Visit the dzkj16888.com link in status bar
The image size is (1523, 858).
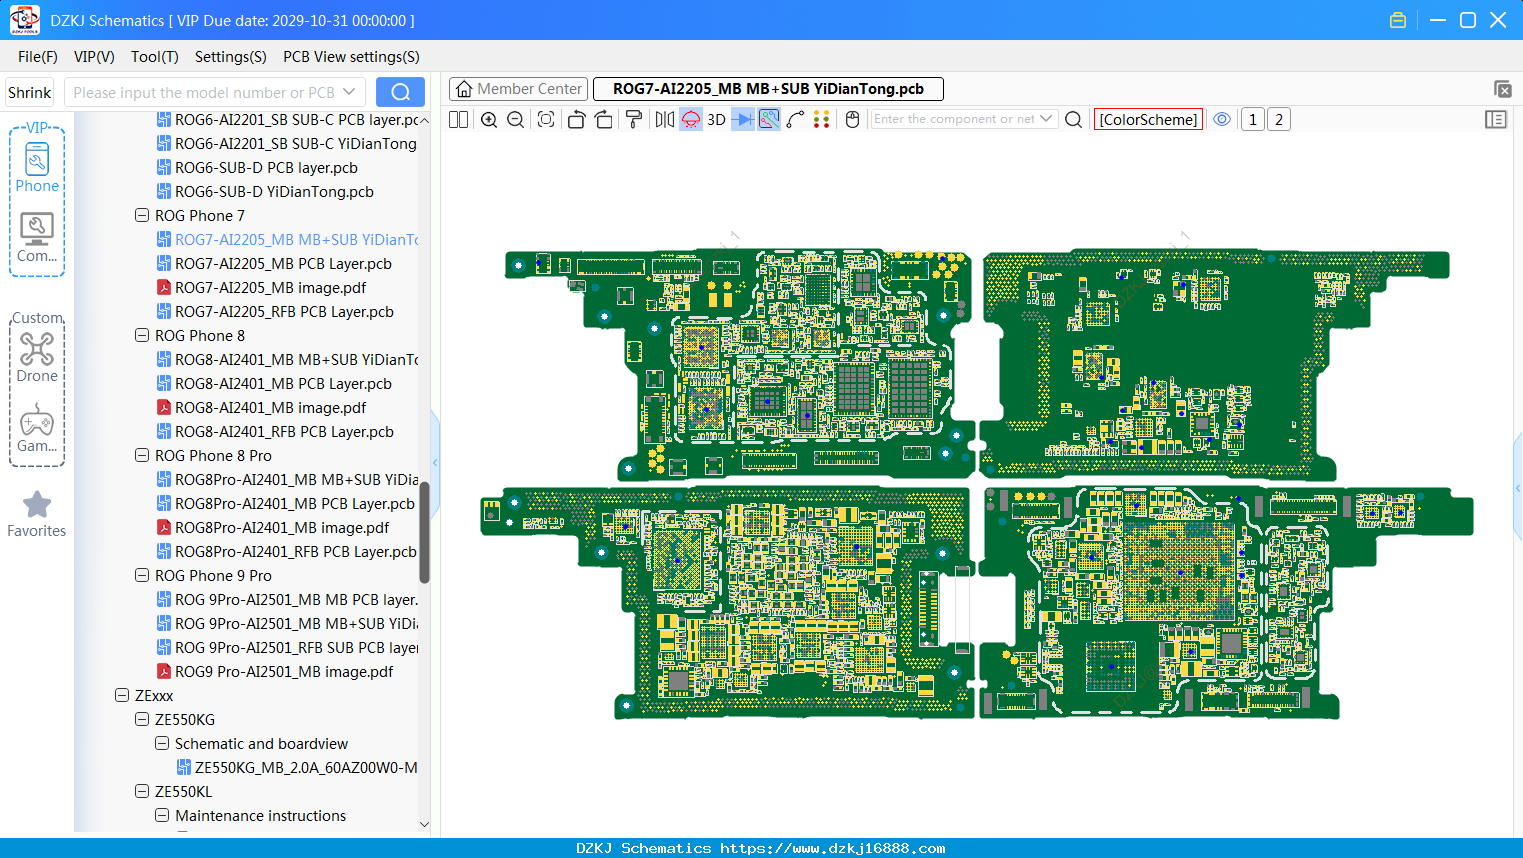(x=833, y=848)
